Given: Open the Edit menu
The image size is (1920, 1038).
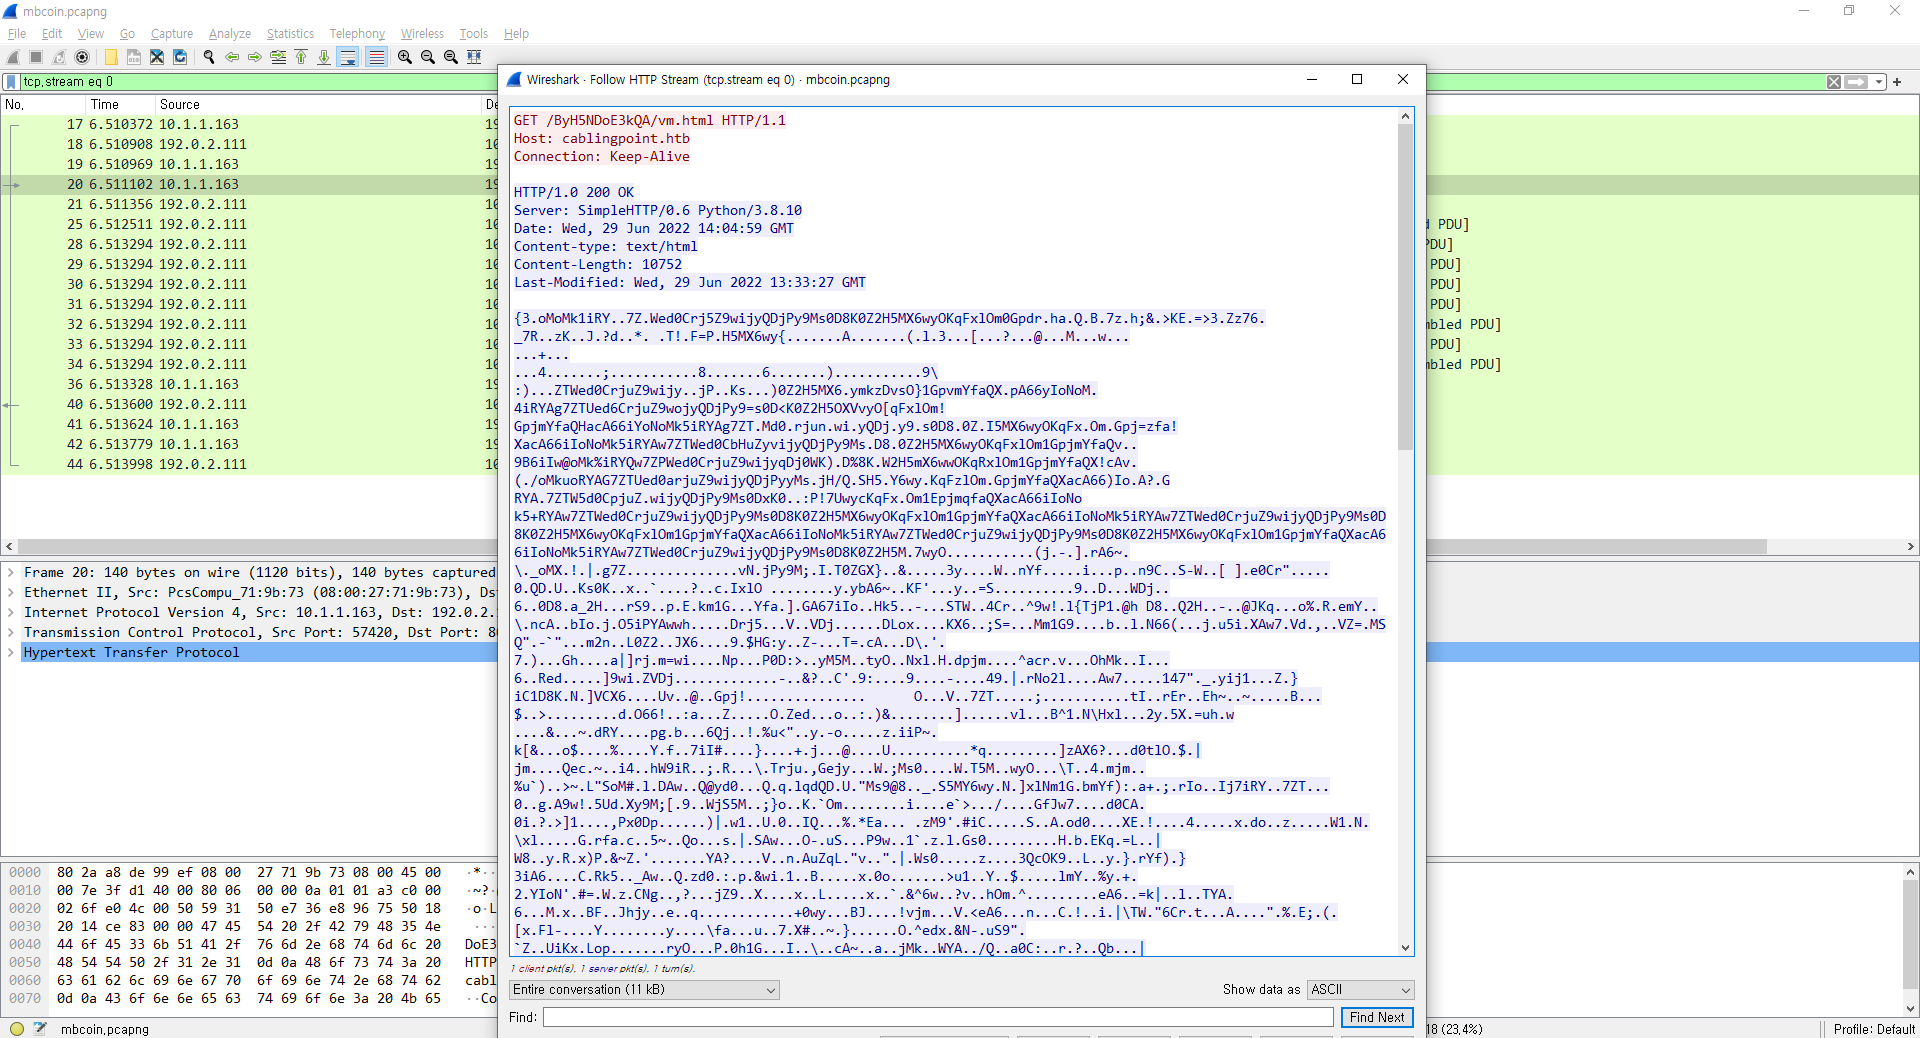Looking at the screenshot, I should (x=52, y=33).
